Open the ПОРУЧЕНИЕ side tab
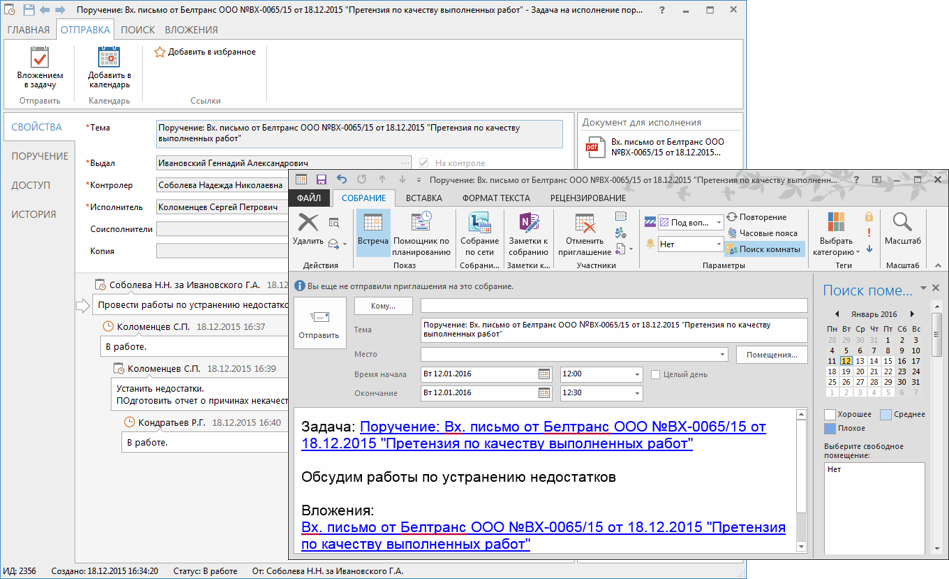The height and width of the screenshot is (579, 949). [40, 156]
